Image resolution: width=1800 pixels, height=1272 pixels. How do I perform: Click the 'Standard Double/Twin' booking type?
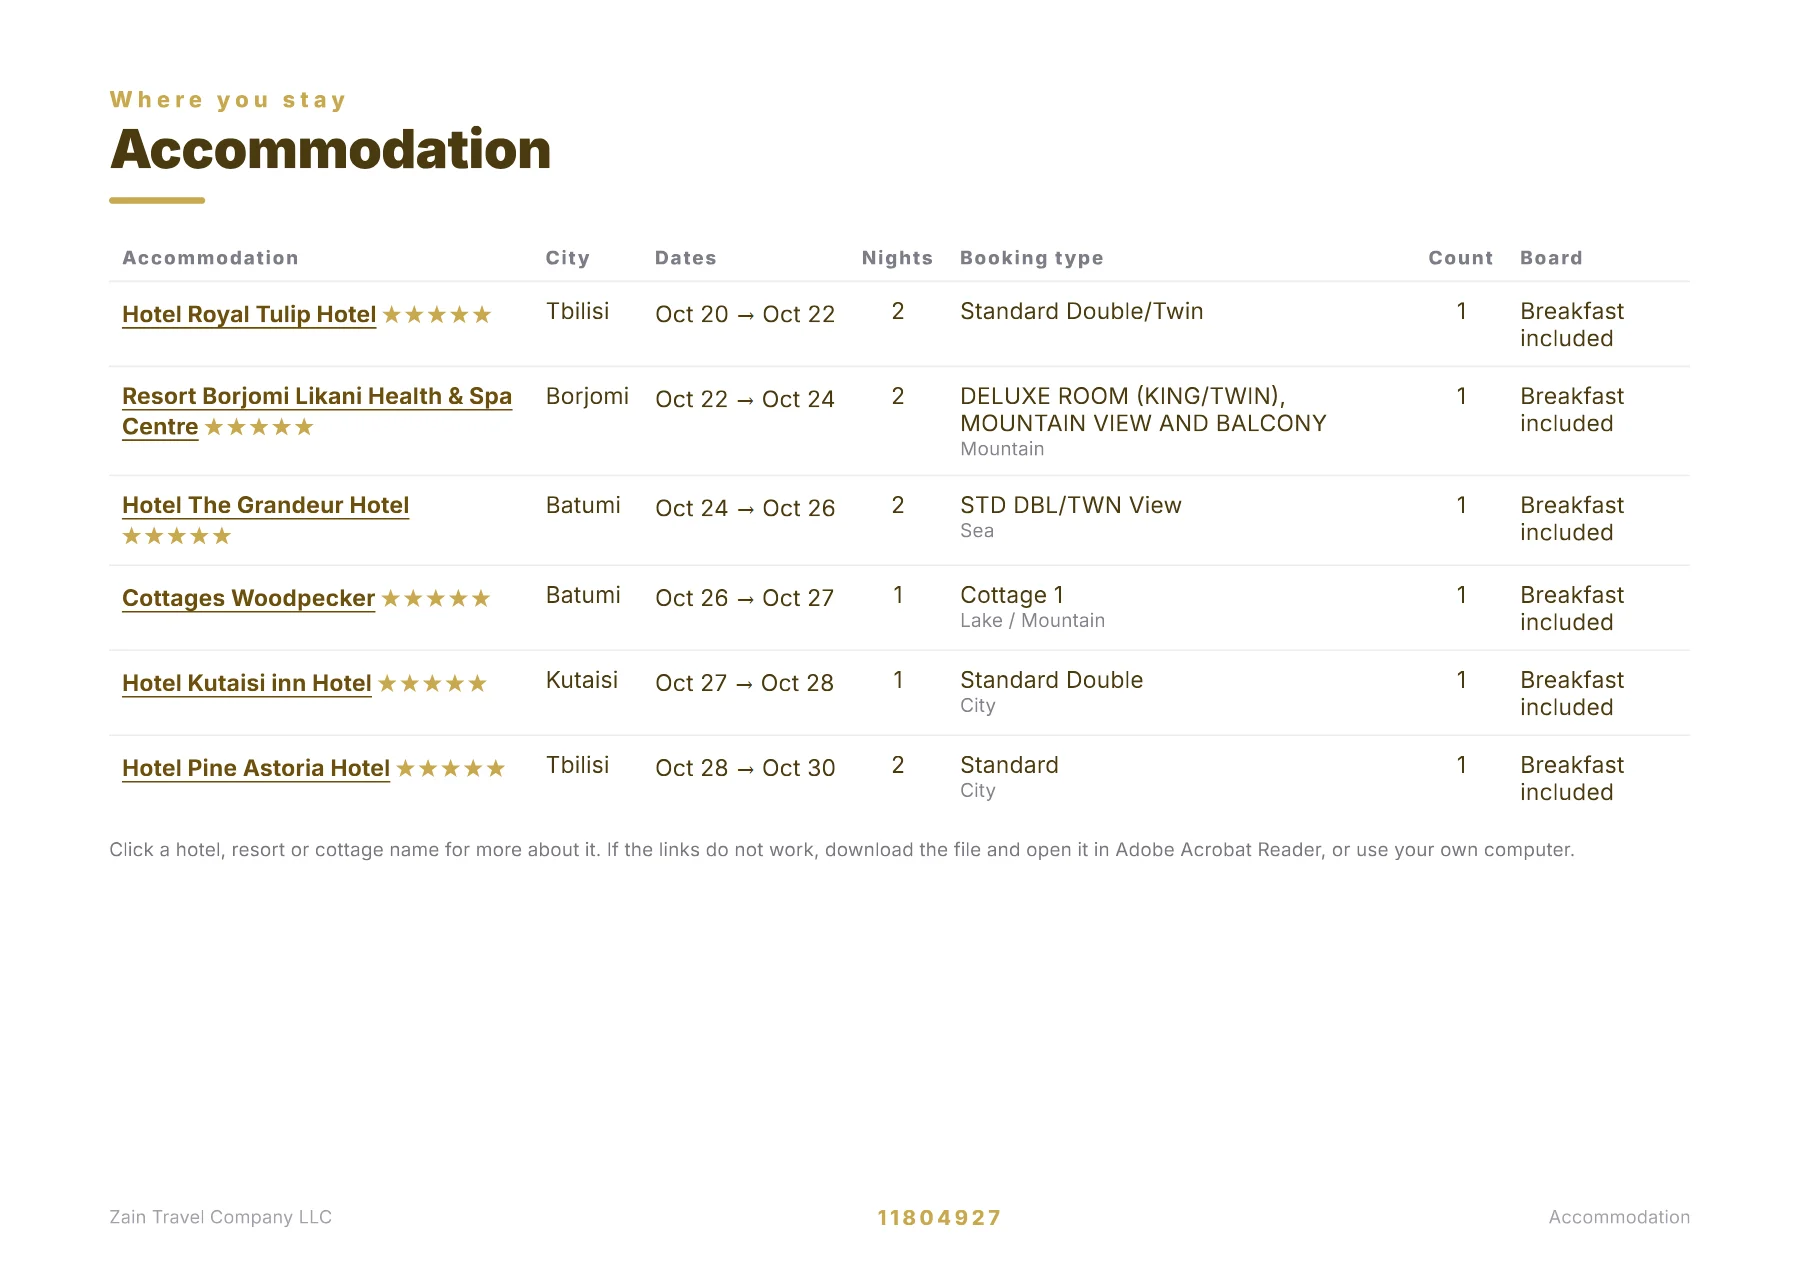pyautogui.click(x=1082, y=312)
